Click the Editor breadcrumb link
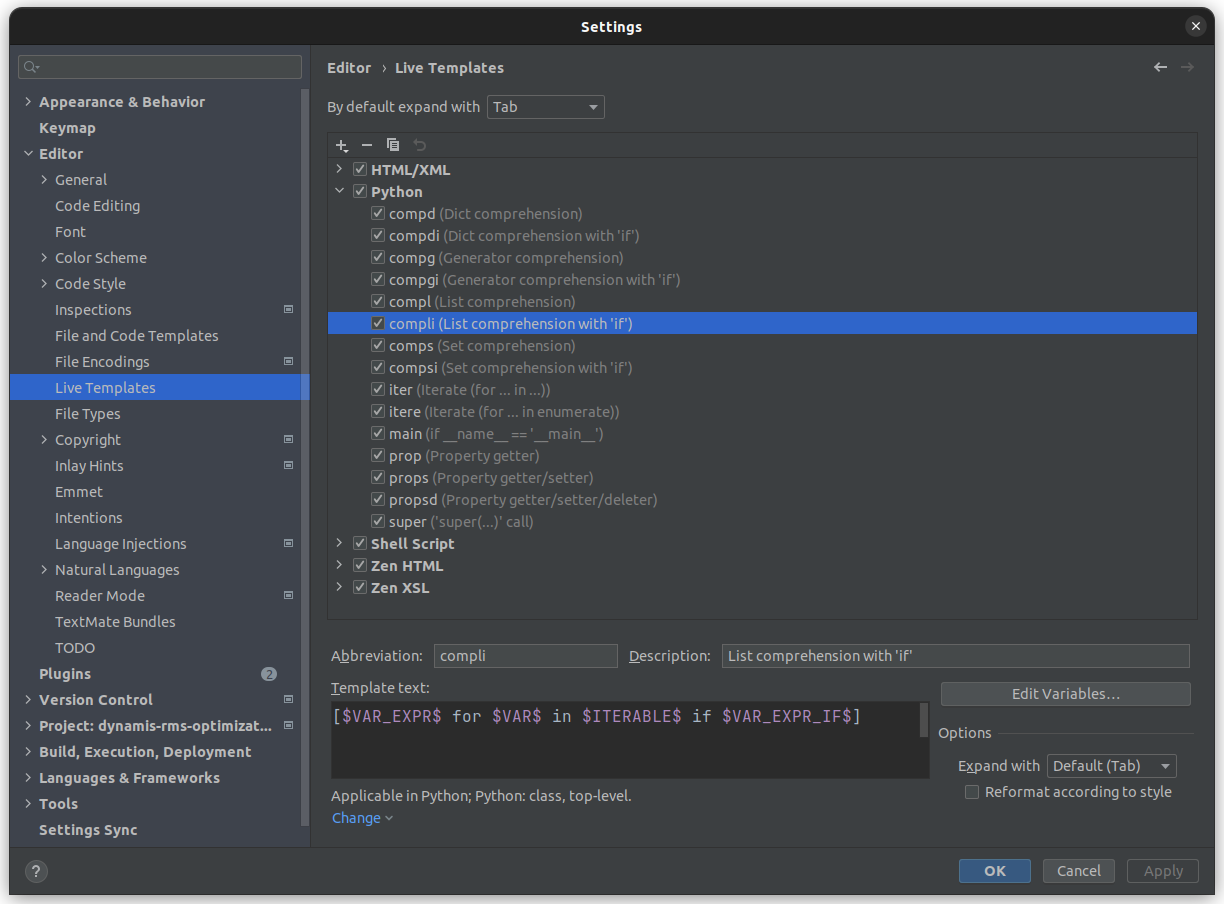 pyautogui.click(x=349, y=67)
